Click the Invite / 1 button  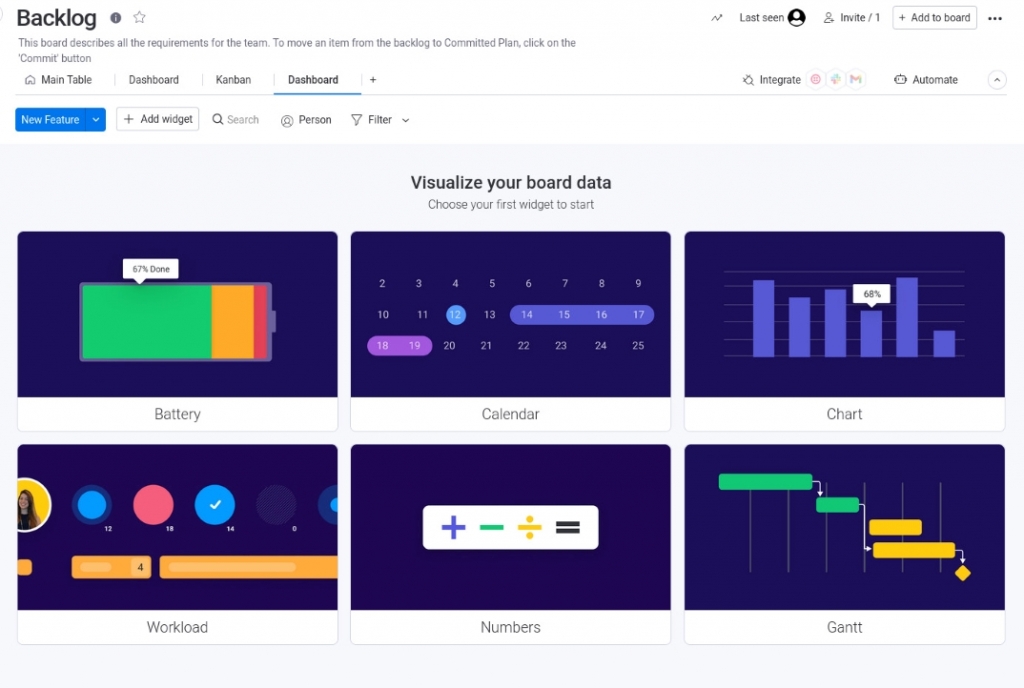[x=851, y=18]
